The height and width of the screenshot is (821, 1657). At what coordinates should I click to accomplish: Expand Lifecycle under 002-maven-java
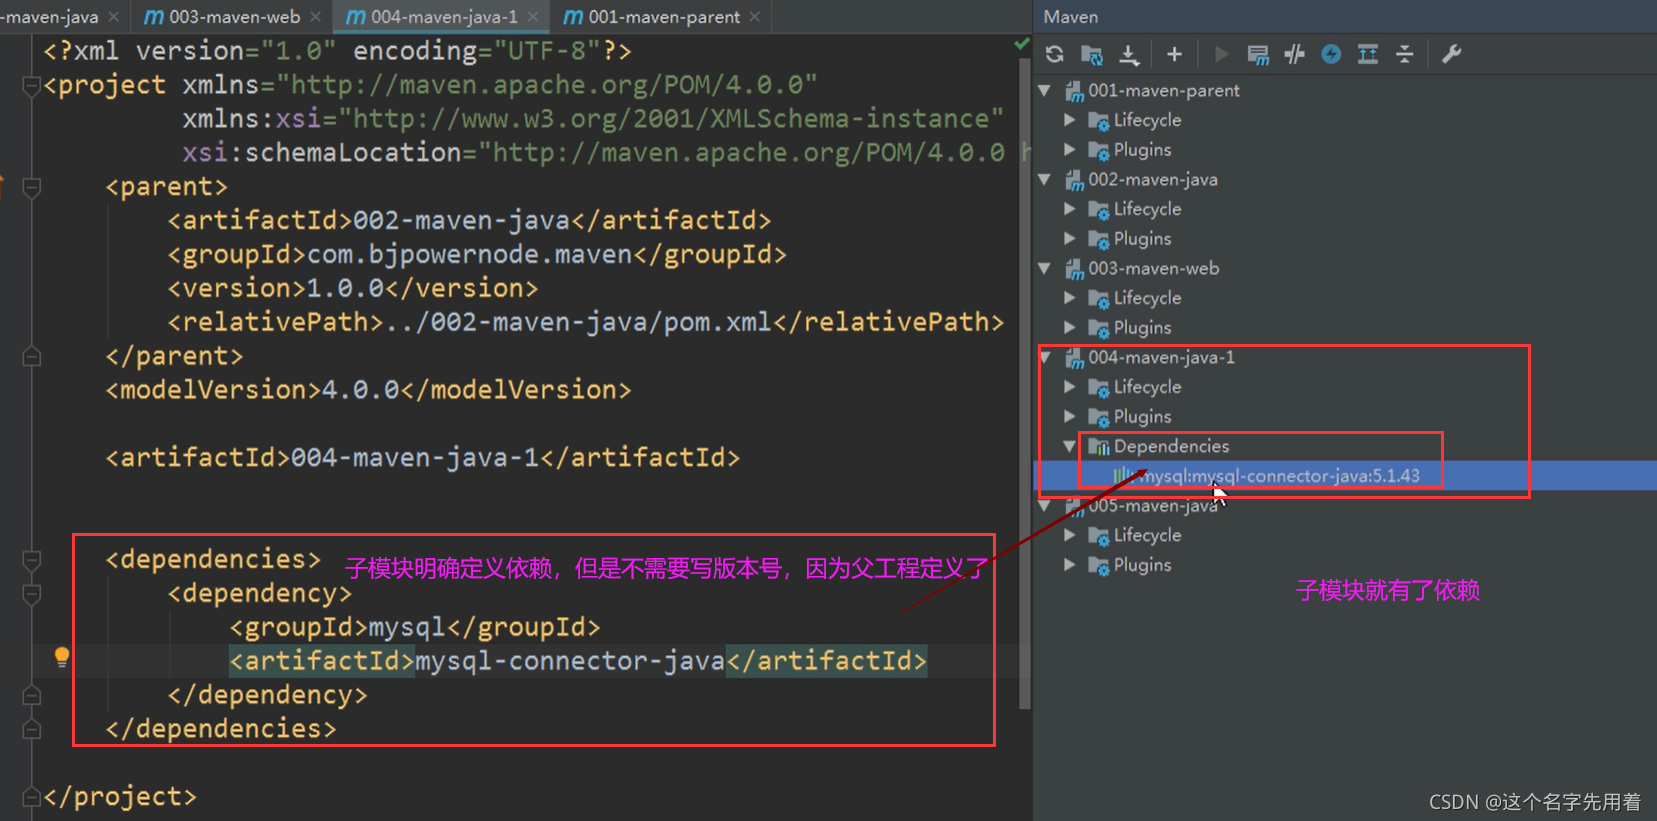point(1070,209)
